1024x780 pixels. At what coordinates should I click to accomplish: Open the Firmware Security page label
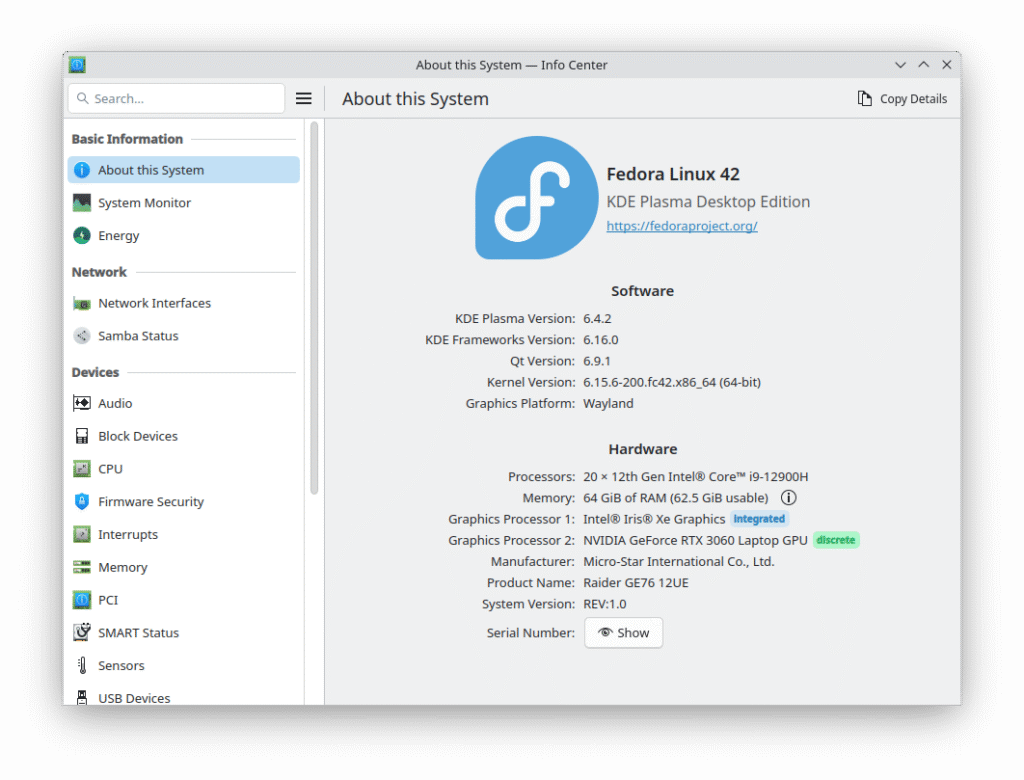click(151, 501)
